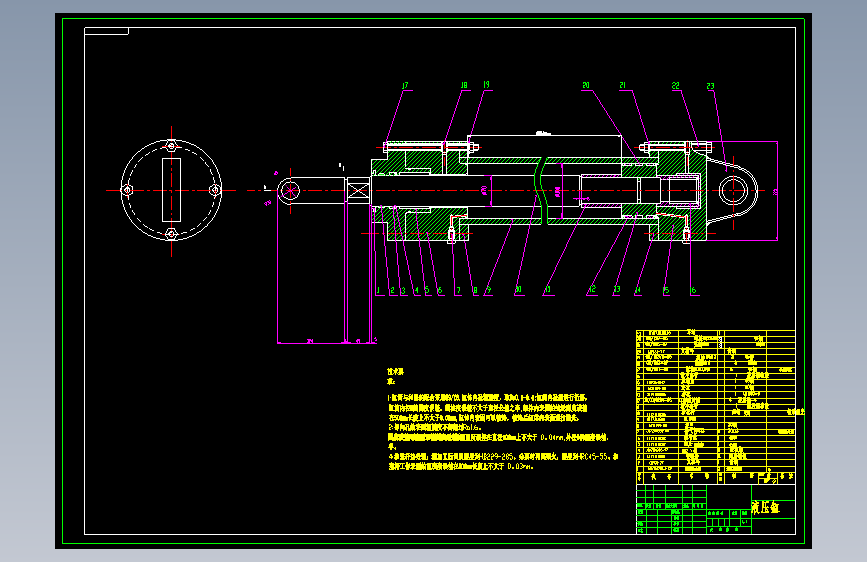Viewport: 867px width, 562px height.
Task: Click the left bolt in circular end view
Action: [127, 190]
